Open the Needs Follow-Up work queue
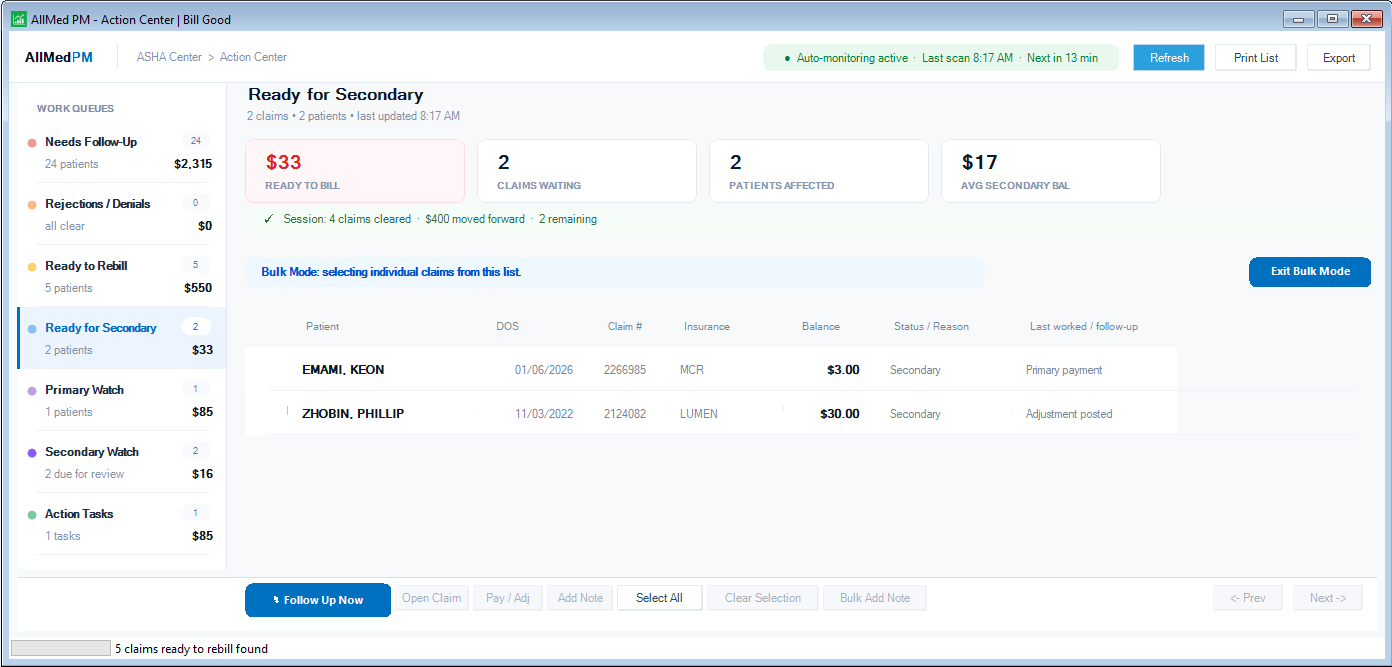This screenshot has height=667, width=1392. [x=122, y=152]
